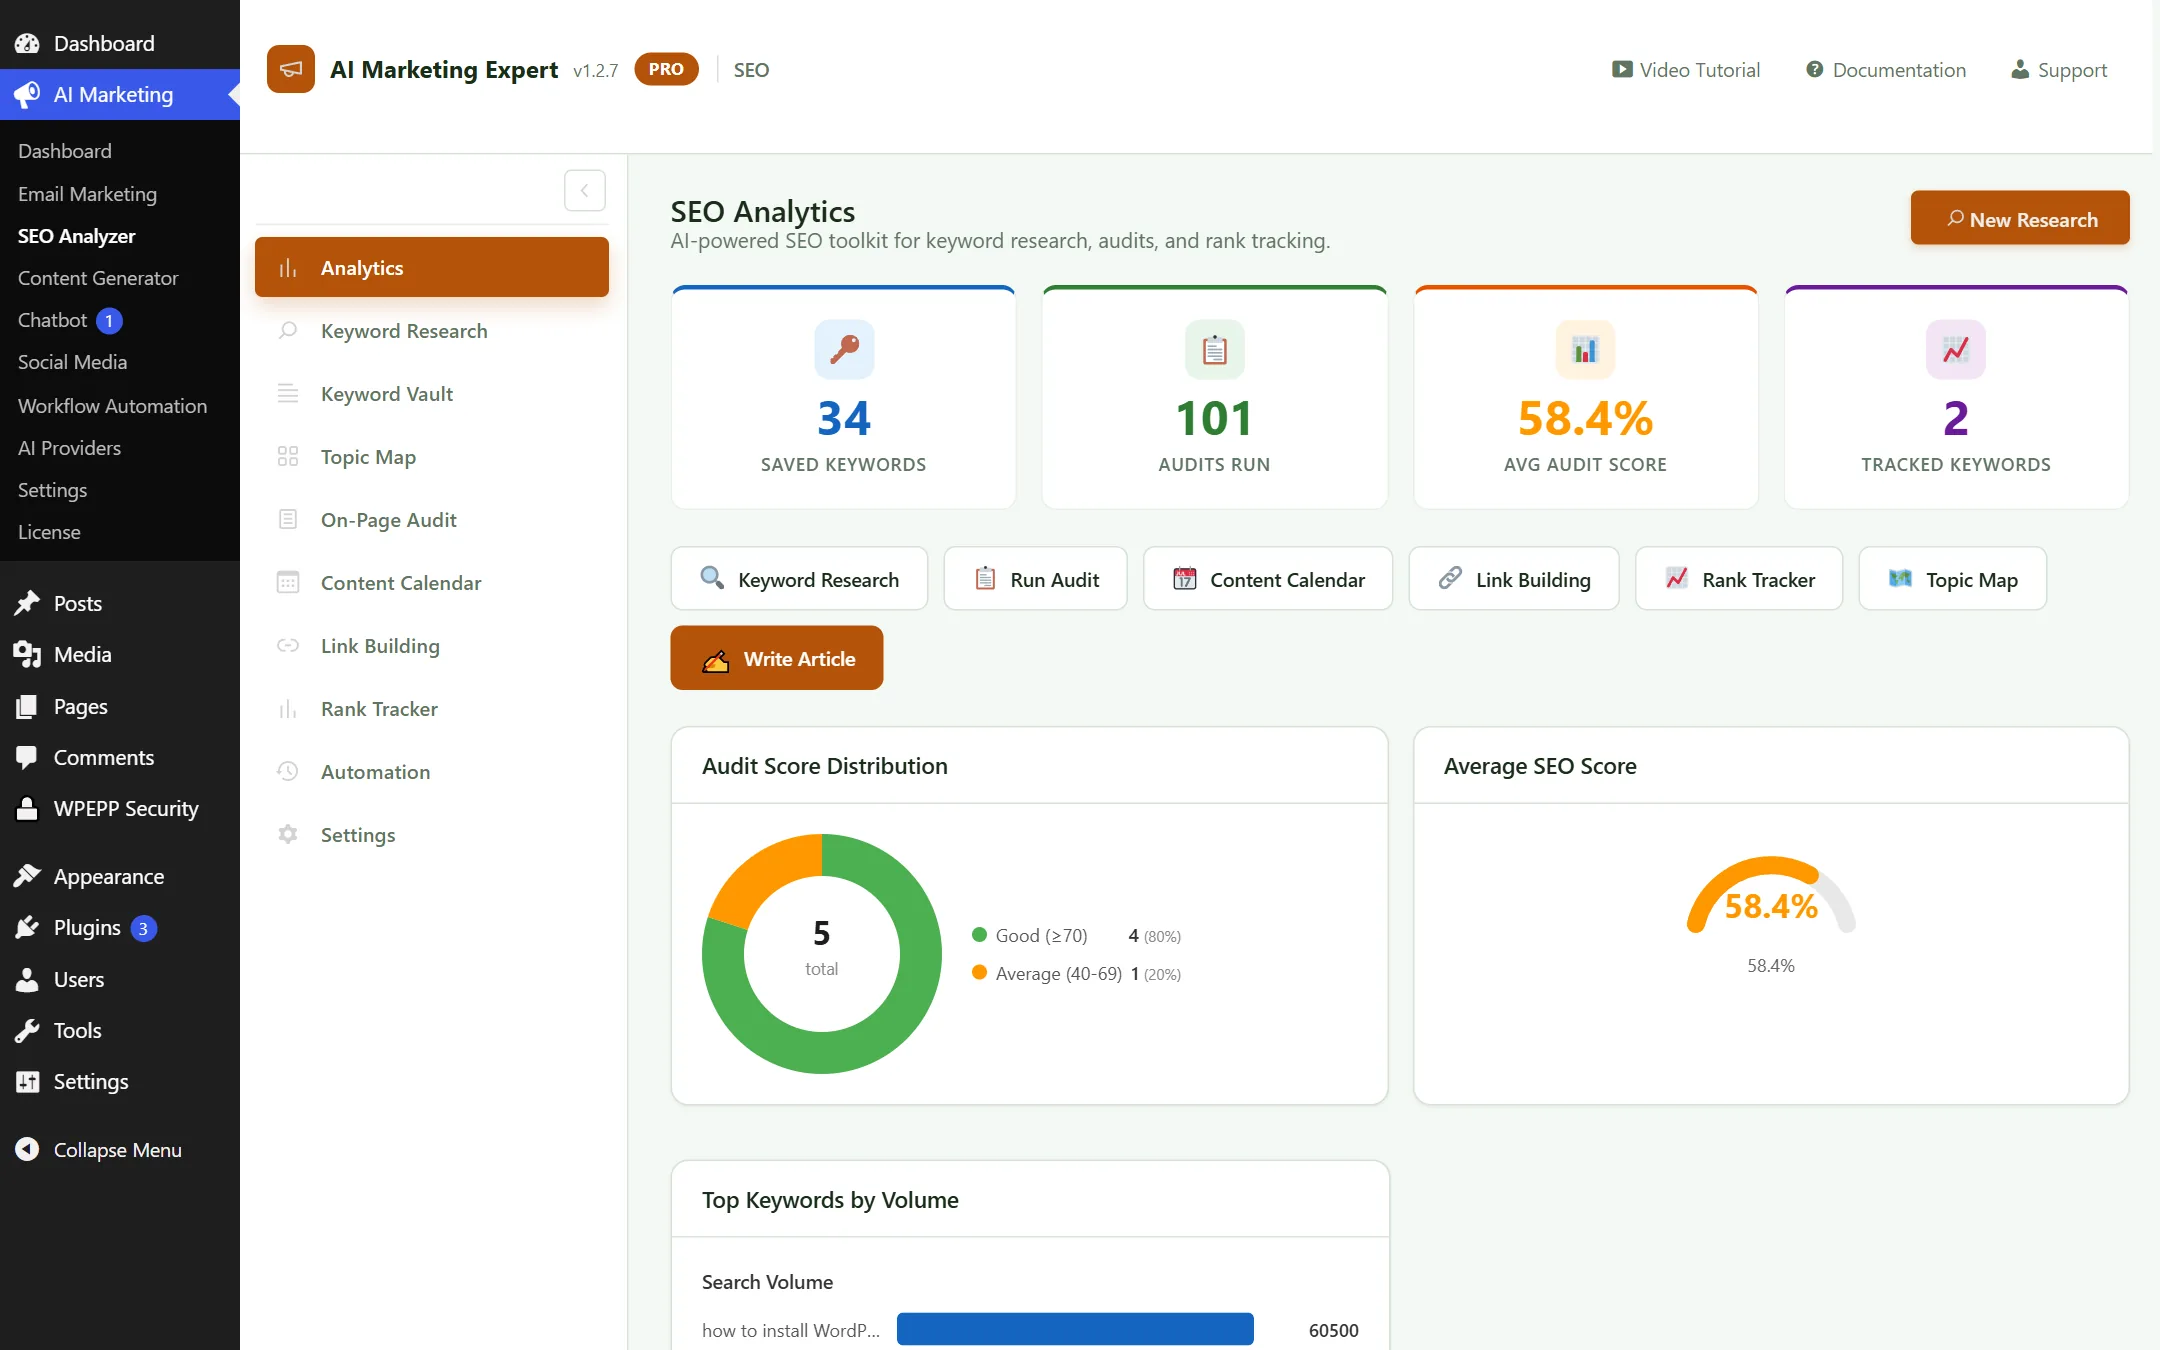The height and width of the screenshot is (1350, 2160).
Task: Click the PRO badge in the header
Action: (x=666, y=69)
